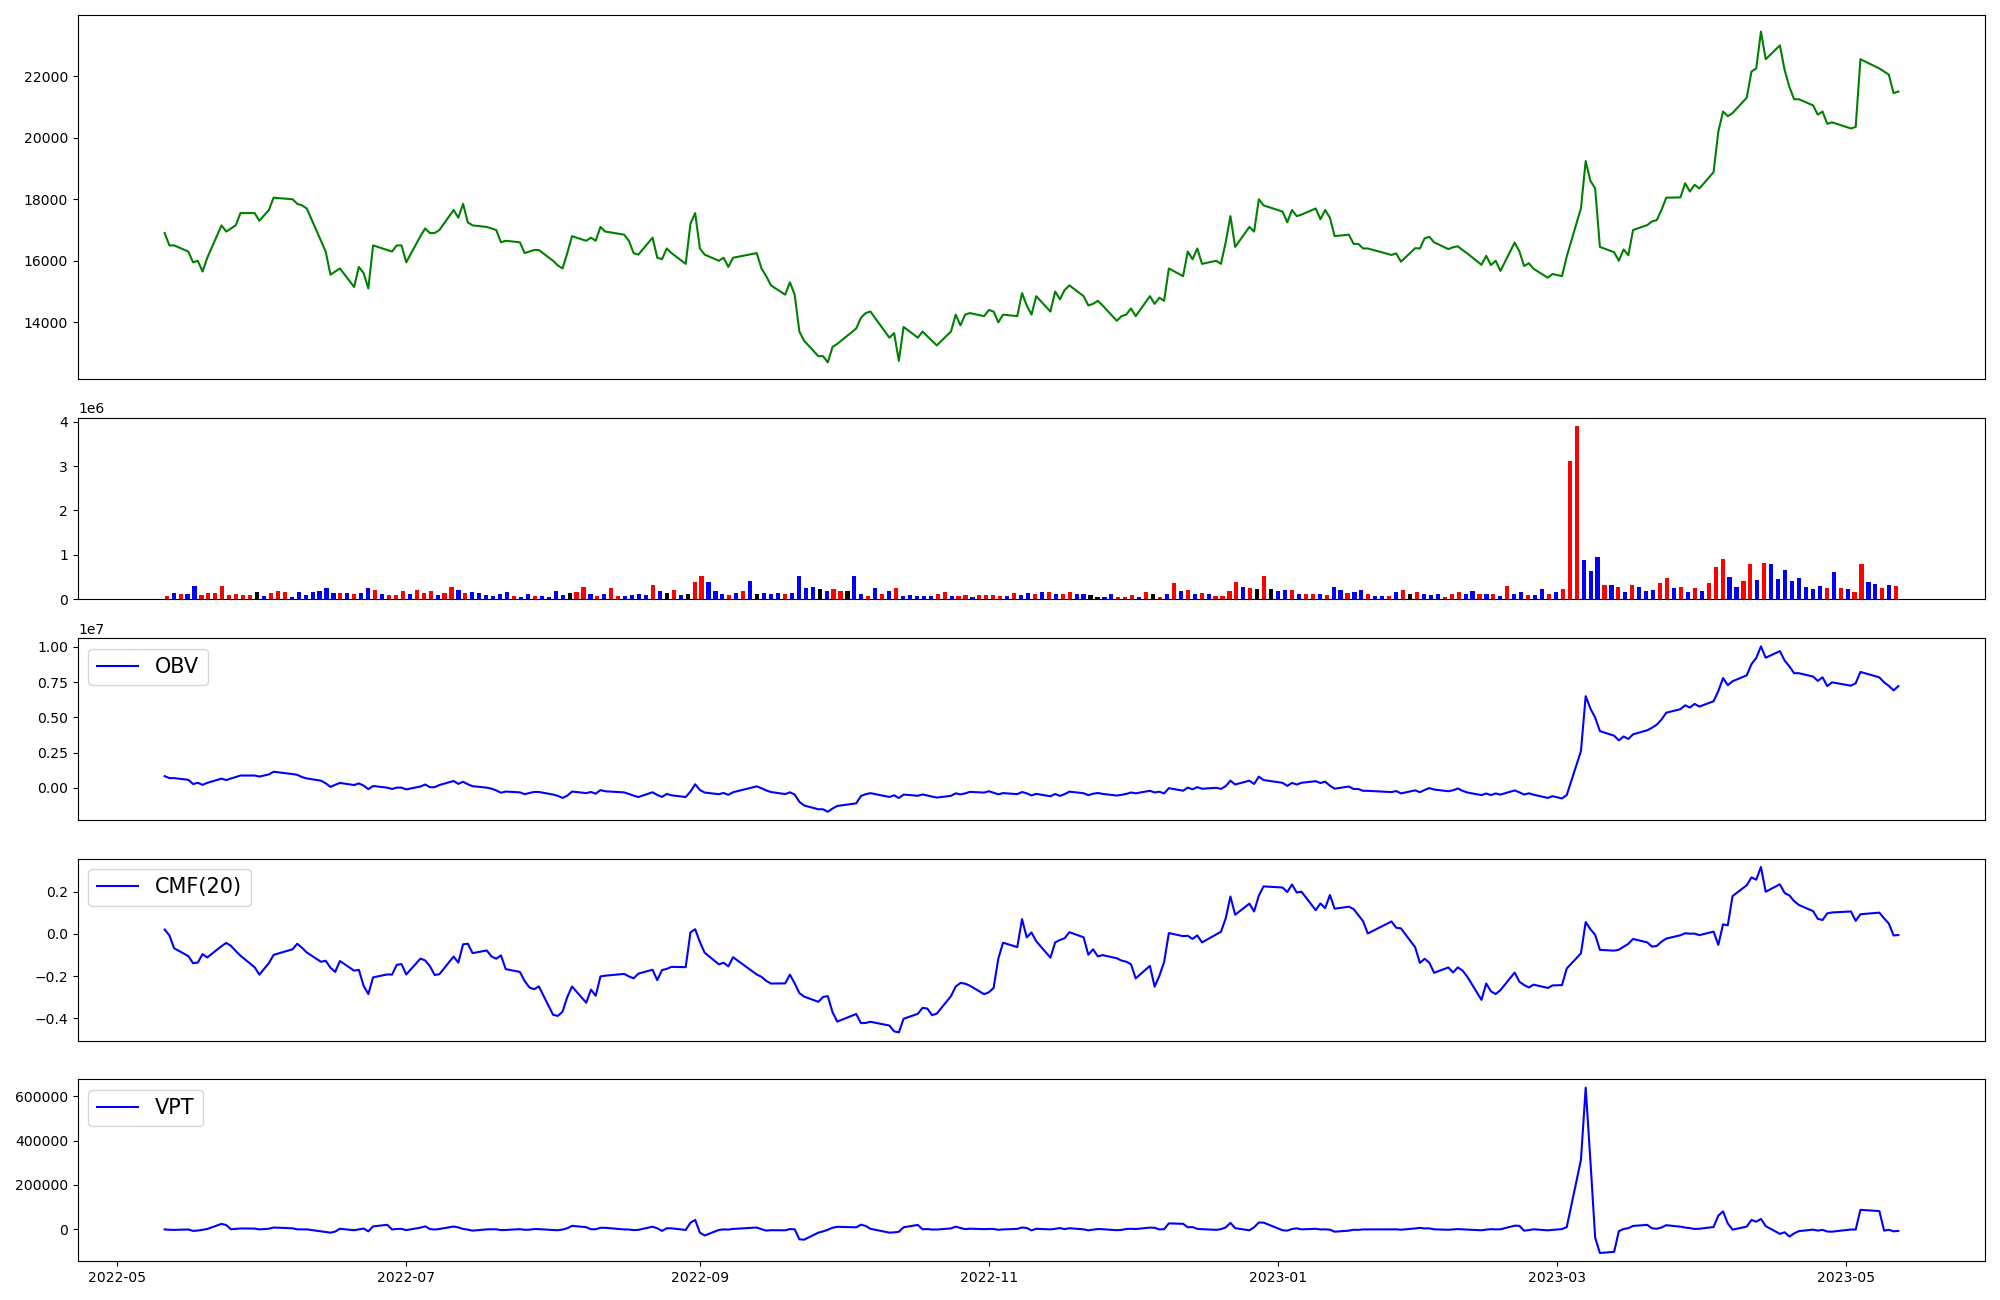
Task: Click the 14000 price axis label
Action: tap(44, 323)
